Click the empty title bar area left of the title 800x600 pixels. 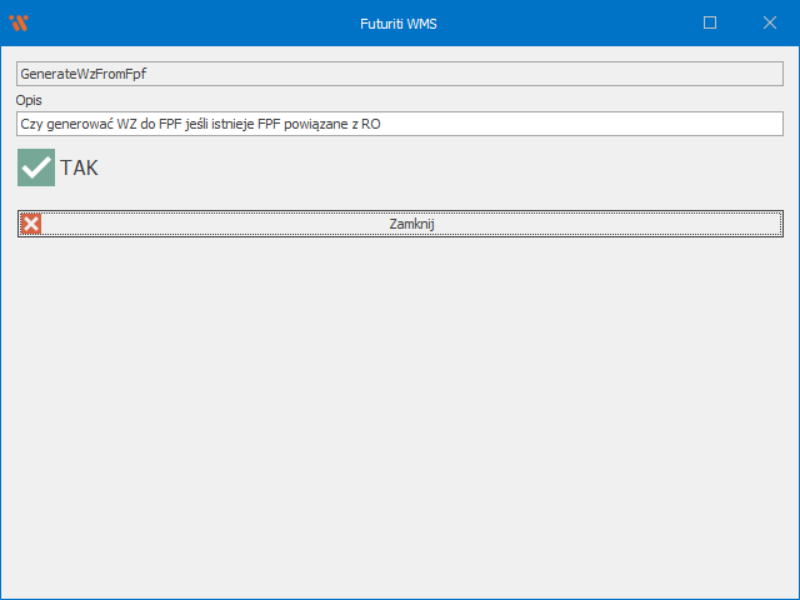(200, 23)
